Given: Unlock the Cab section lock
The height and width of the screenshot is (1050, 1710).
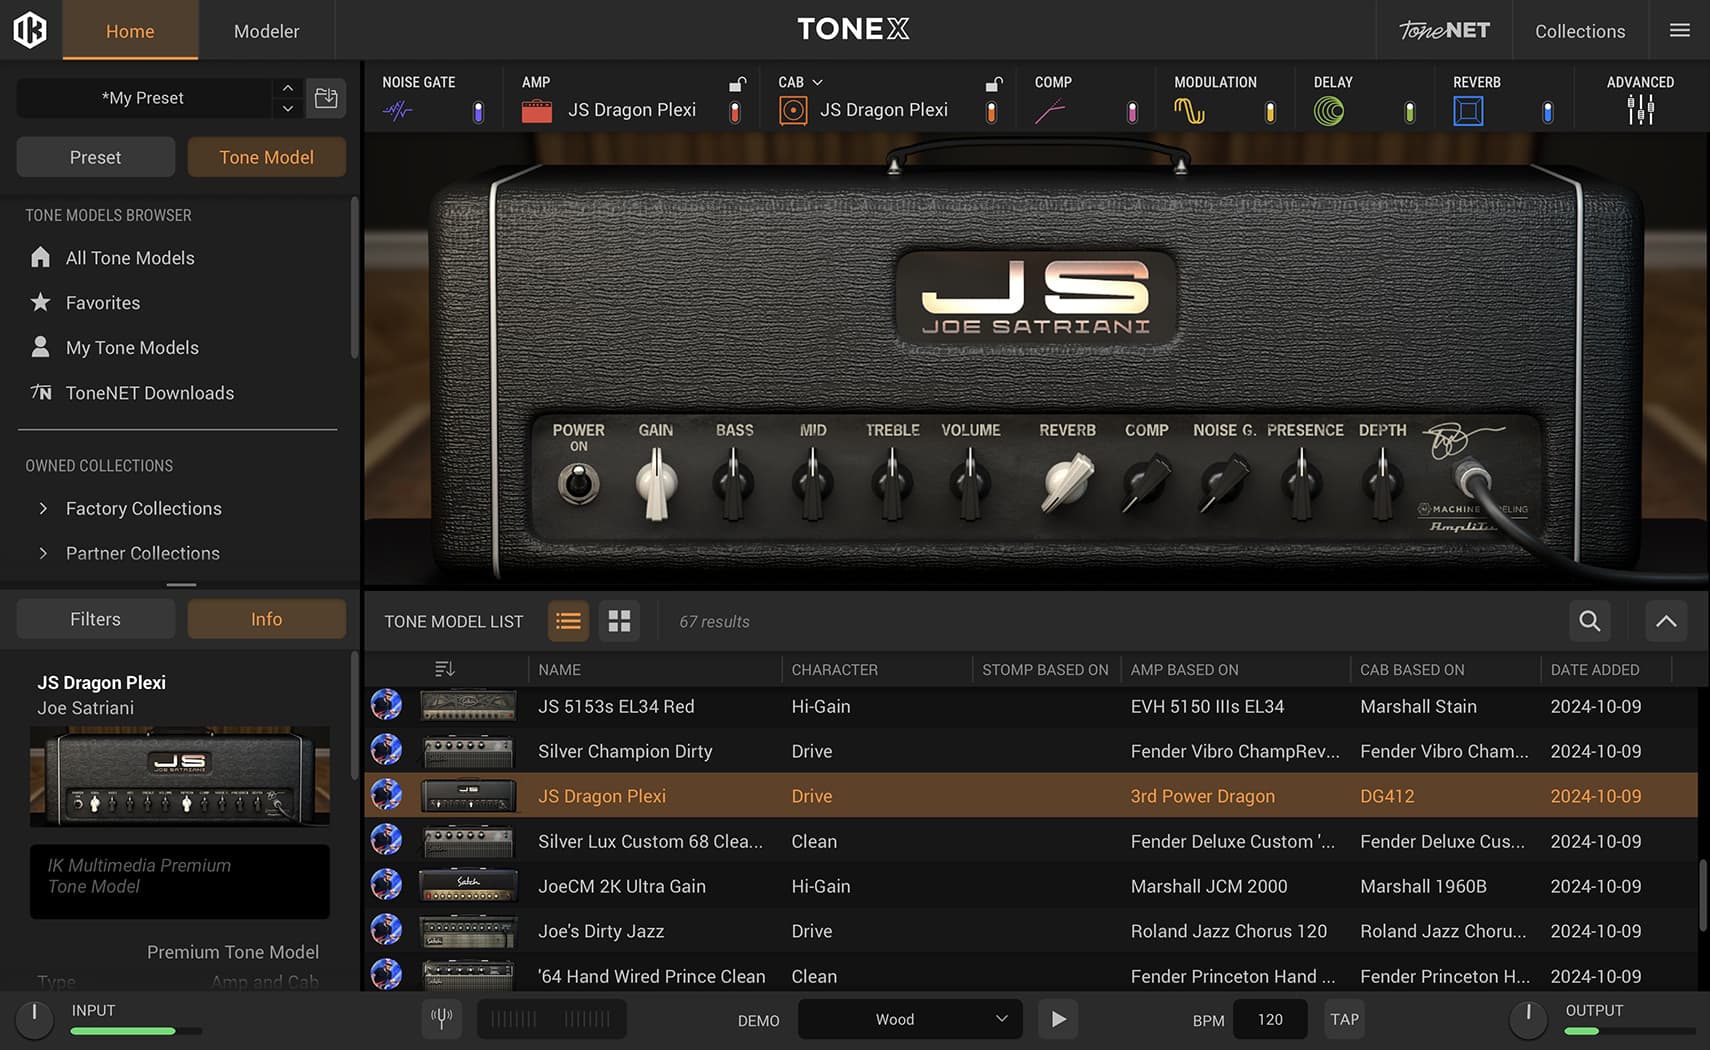Looking at the screenshot, I should pos(993,84).
